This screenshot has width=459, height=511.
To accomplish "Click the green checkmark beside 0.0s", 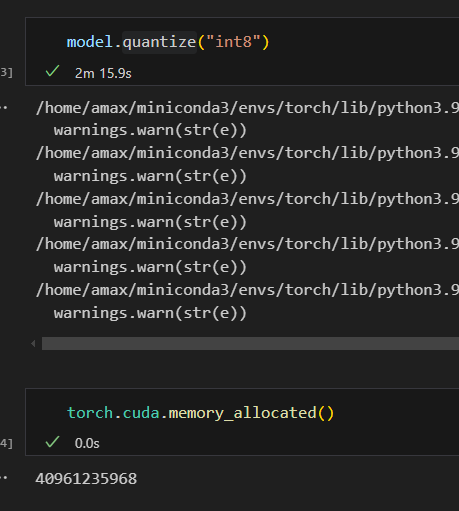I will tap(52, 442).
